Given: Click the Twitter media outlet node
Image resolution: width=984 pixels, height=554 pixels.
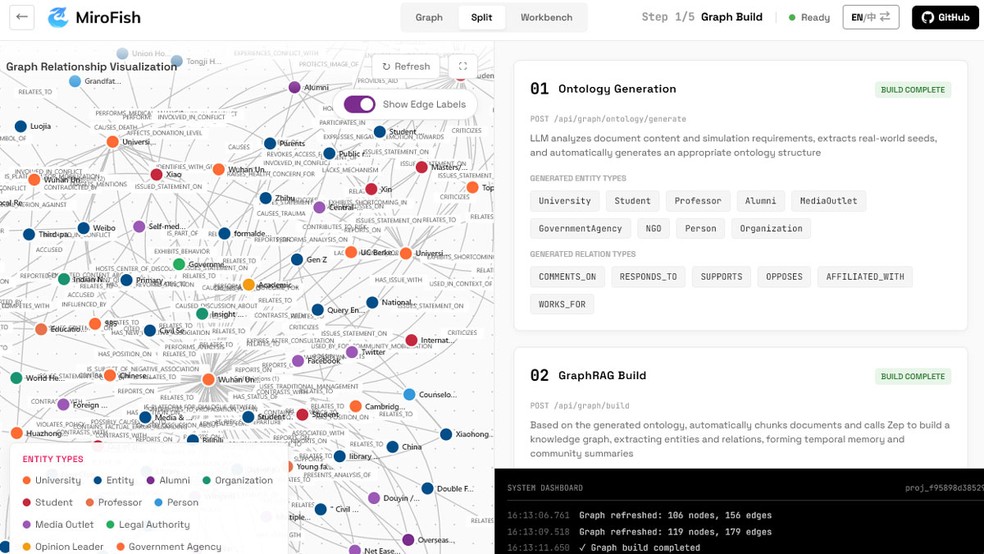Looking at the screenshot, I should 352,352.
